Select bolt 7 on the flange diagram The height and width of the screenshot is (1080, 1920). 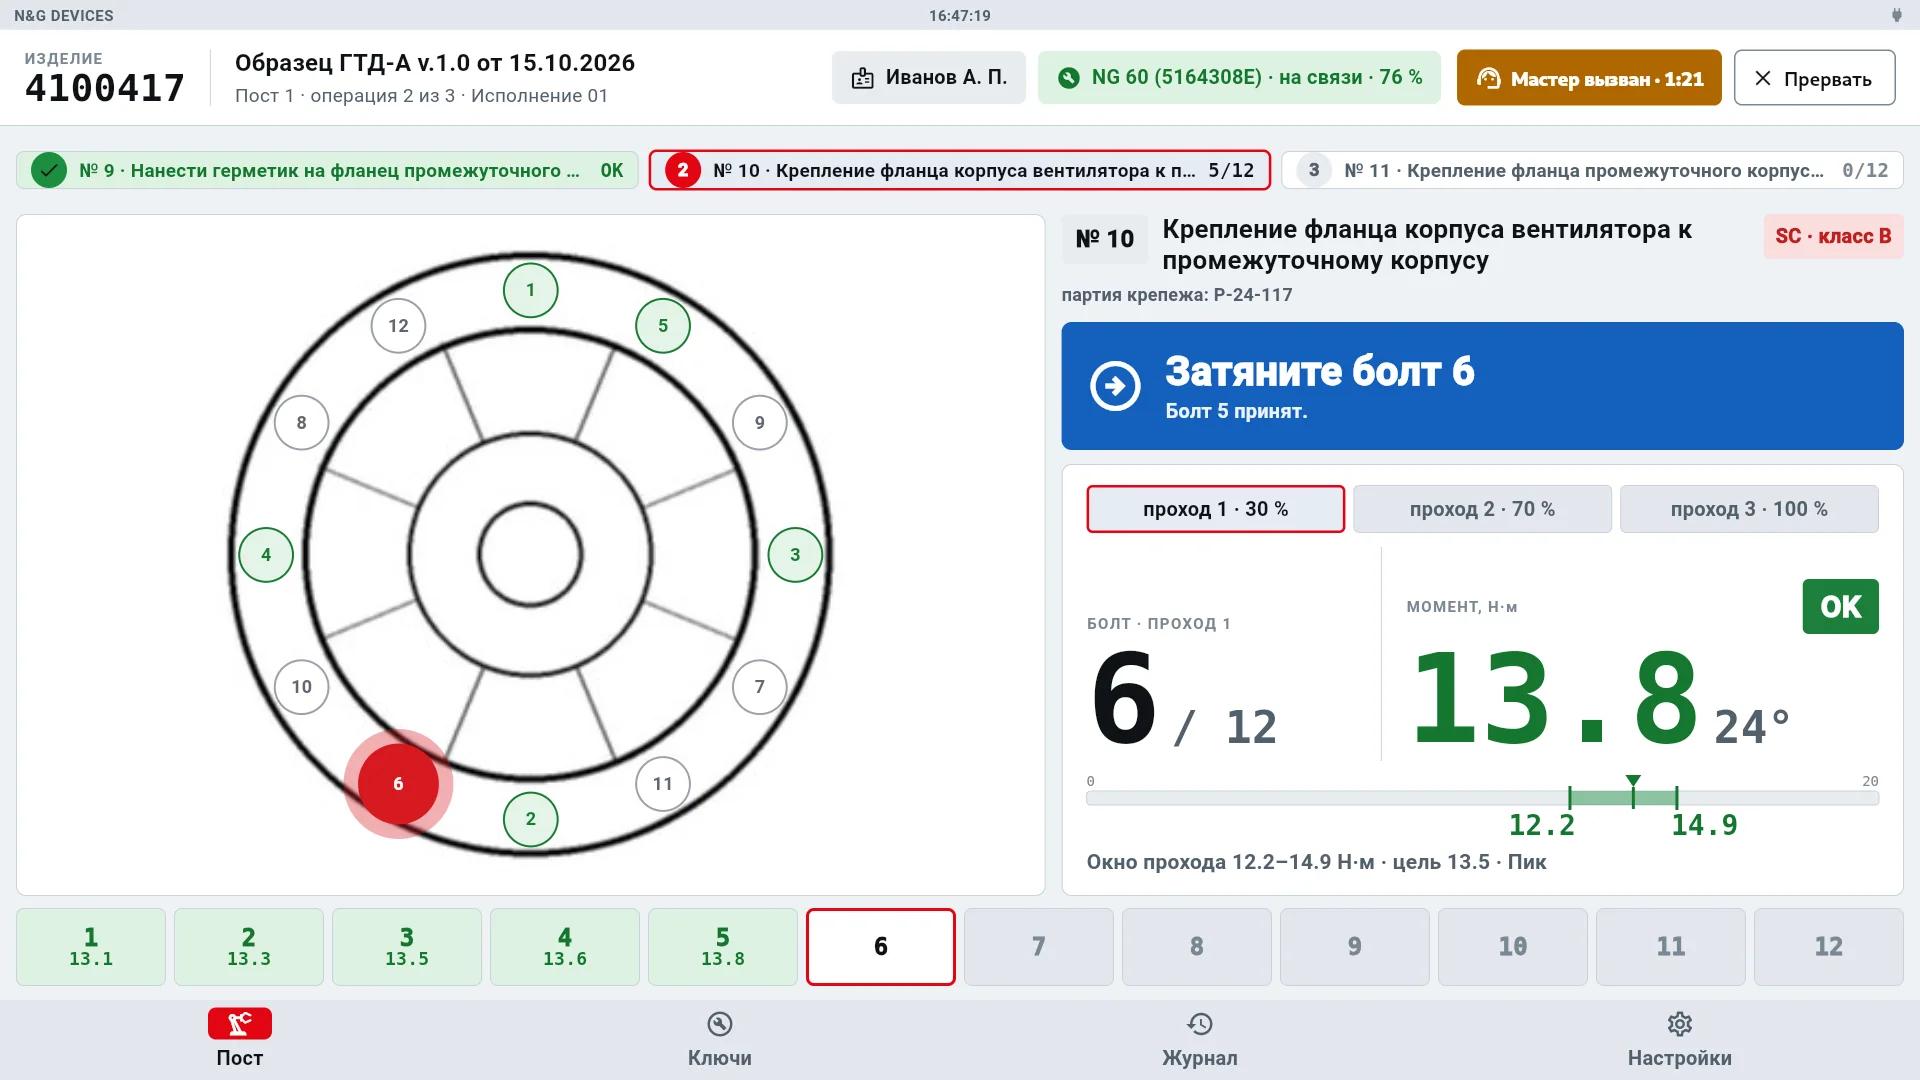coord(760,687)
